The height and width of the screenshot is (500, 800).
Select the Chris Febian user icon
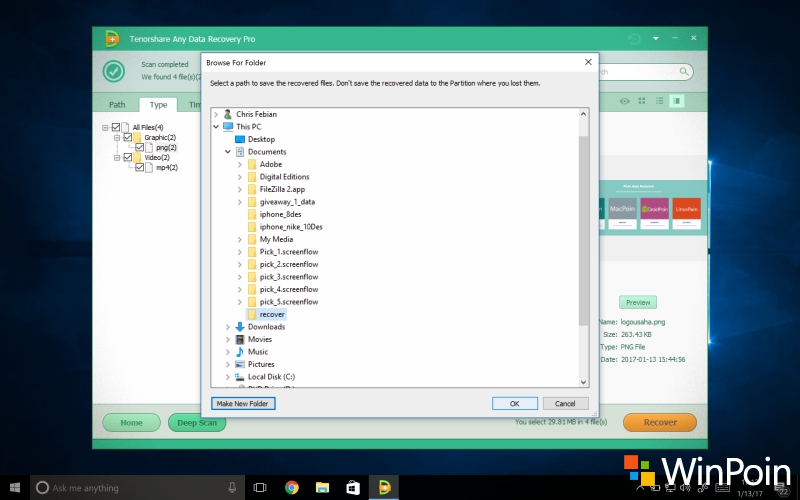tap(228, 114)
